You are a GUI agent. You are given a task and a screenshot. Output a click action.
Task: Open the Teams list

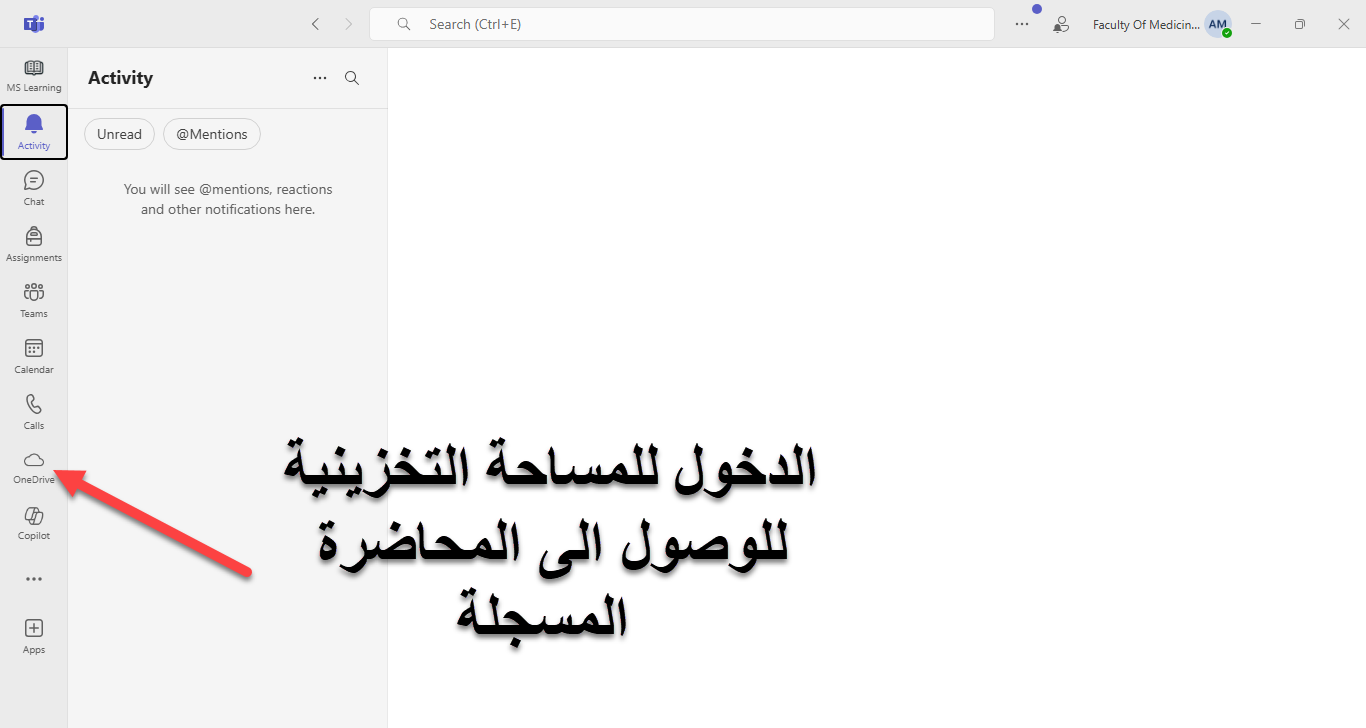tap(34, 300)
